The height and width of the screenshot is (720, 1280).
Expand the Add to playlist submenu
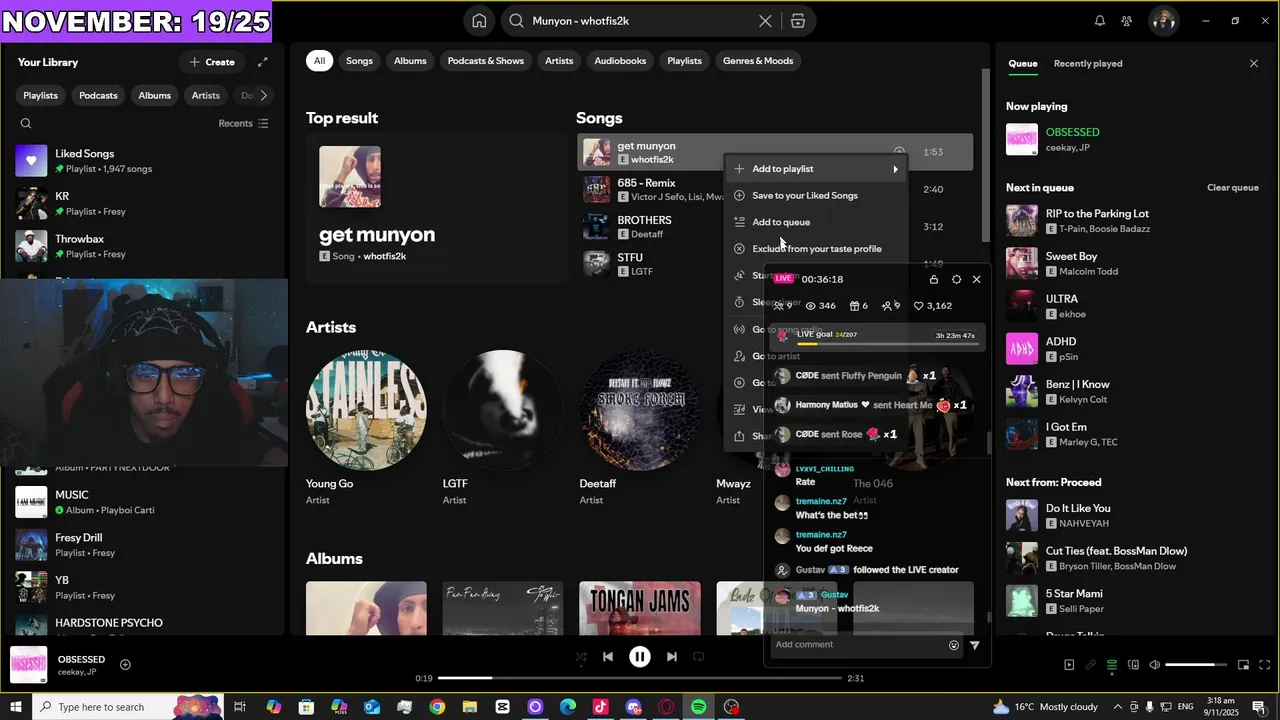[816, 169]
